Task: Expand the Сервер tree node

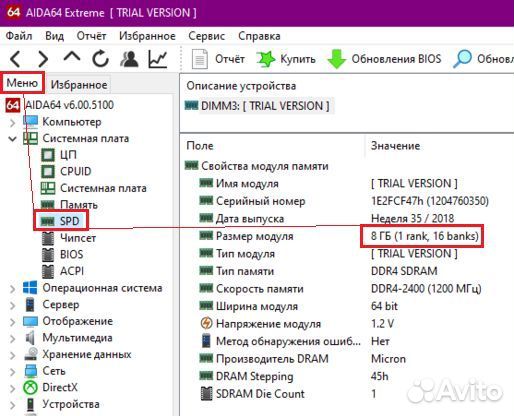Action: [13, 305]
